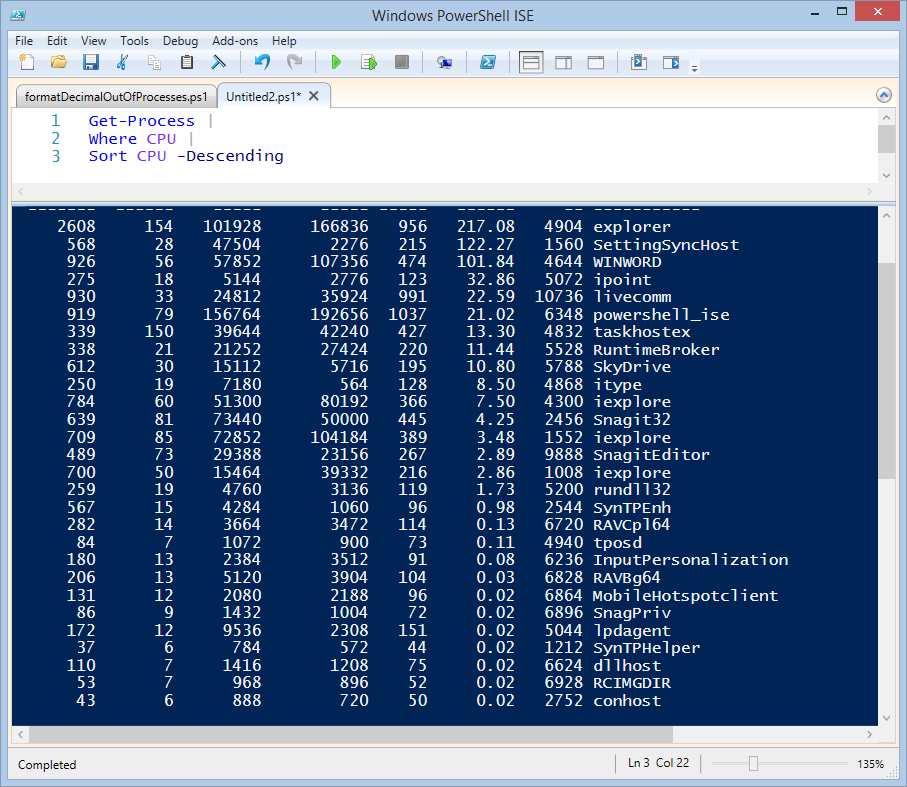Run the current script
Viewport: 907px width, 787px height.
337,62
